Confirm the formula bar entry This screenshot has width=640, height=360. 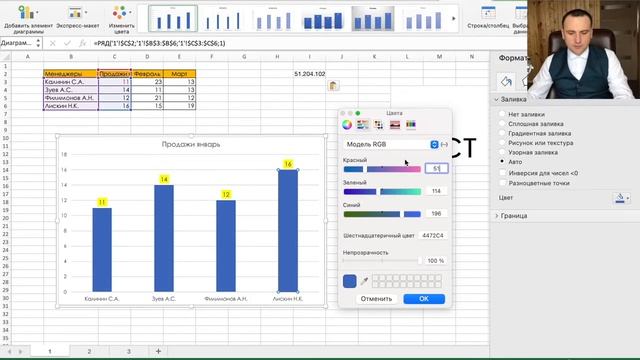67,43
